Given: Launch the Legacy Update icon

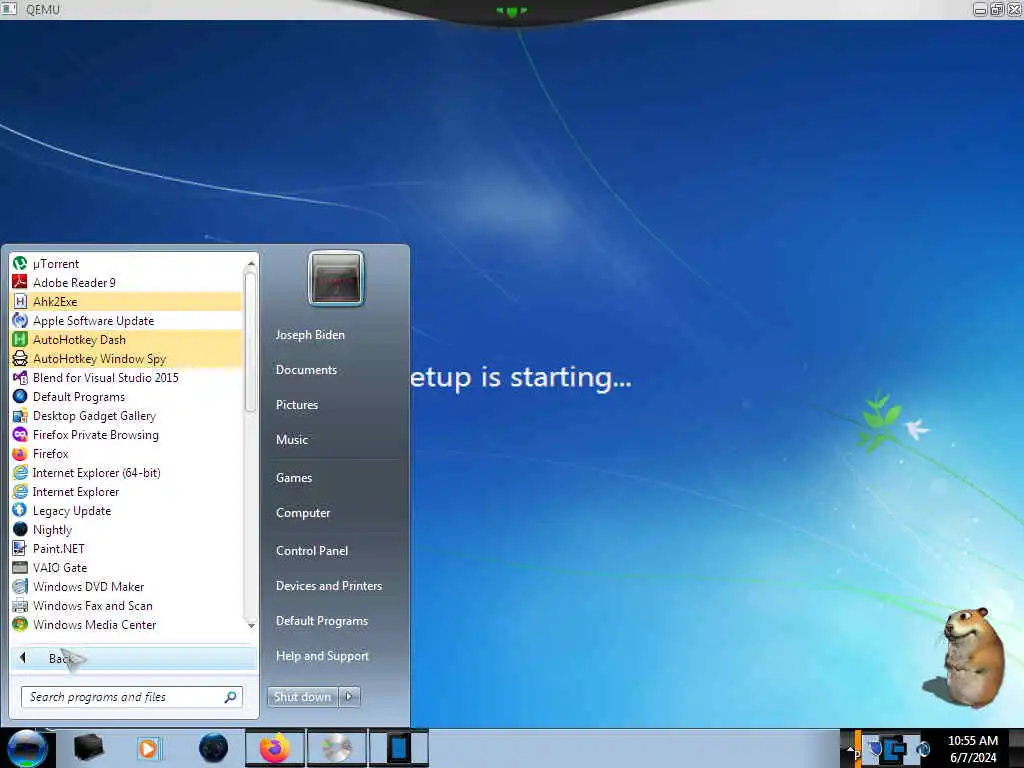Looking at the screenshot, I should pos(20,511).
